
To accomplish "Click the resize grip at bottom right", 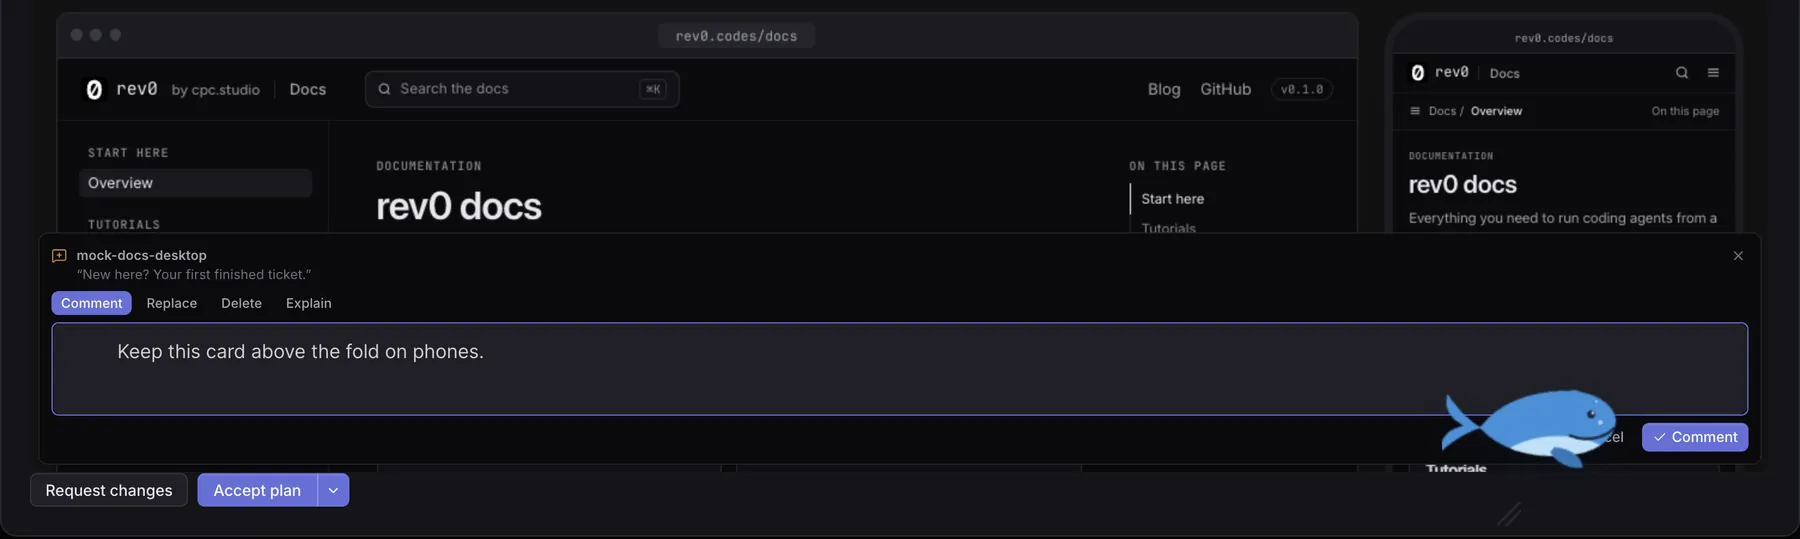I will pos(1509,514).
